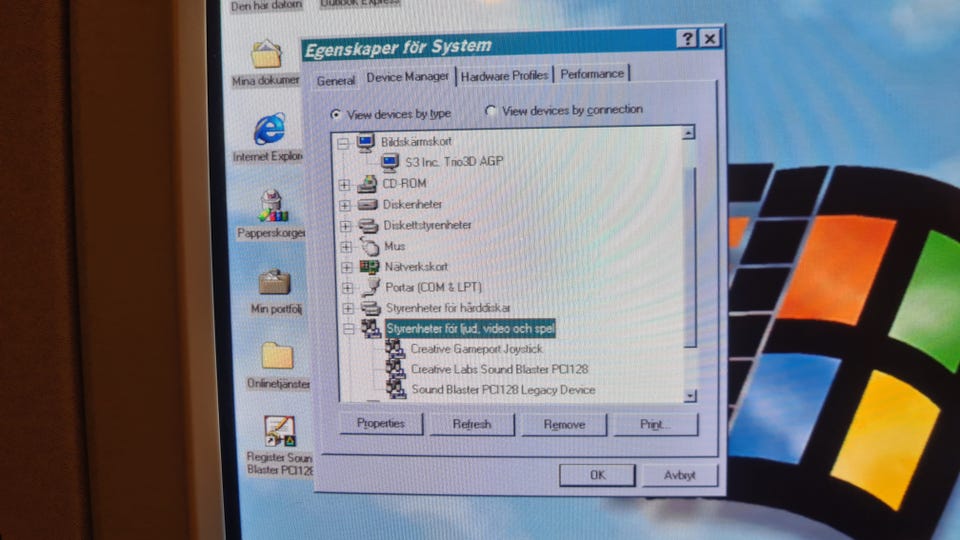The width and height of the screenshot is (960, 540).
Task: Select the Diskettstyrenheter controller icon
Action: pyautogui.click(x=368, y=225)
